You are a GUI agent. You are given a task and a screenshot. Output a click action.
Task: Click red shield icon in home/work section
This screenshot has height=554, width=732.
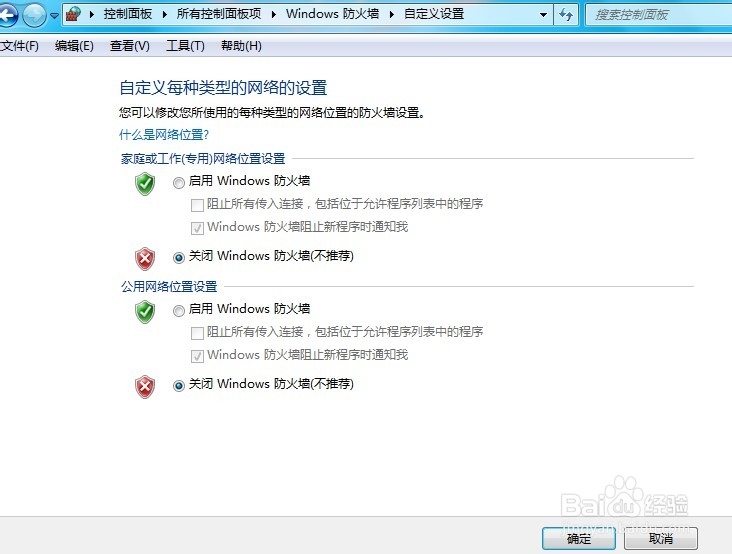click(x=145, y=259)
